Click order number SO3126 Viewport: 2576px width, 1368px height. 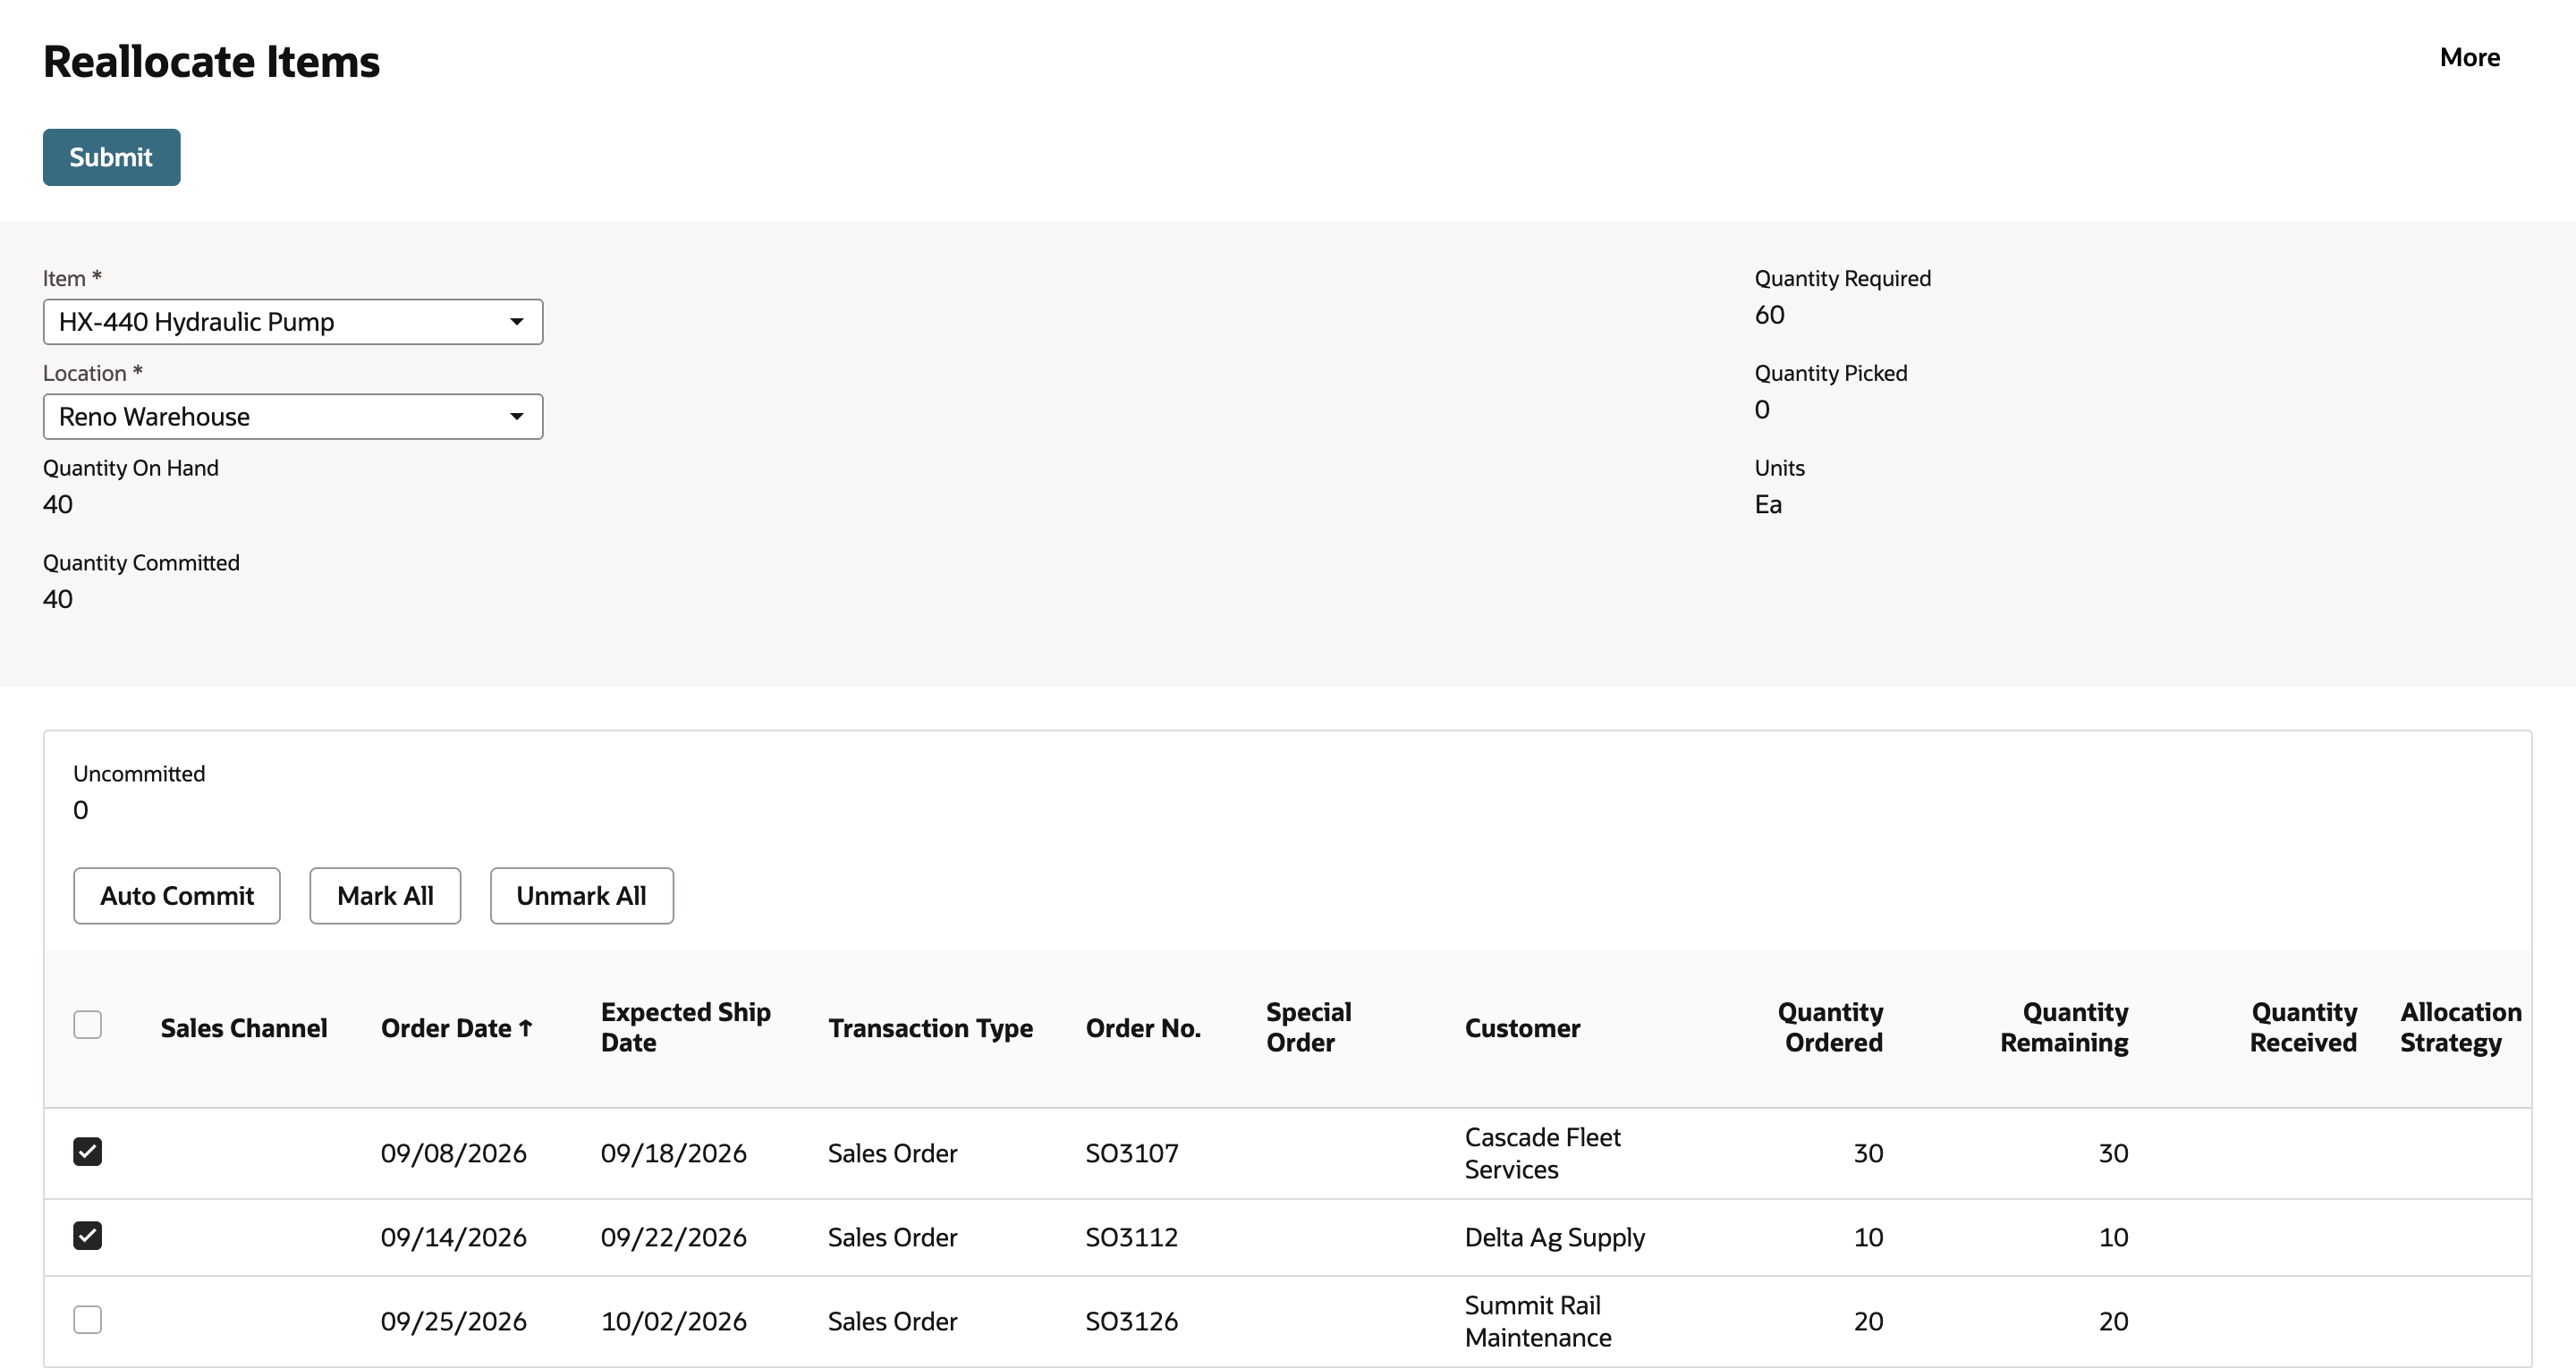tap(1132, 1321)
